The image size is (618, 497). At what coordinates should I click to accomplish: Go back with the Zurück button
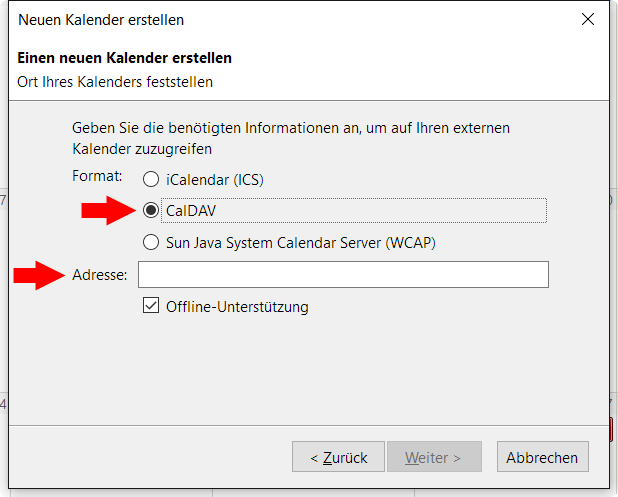338,457
